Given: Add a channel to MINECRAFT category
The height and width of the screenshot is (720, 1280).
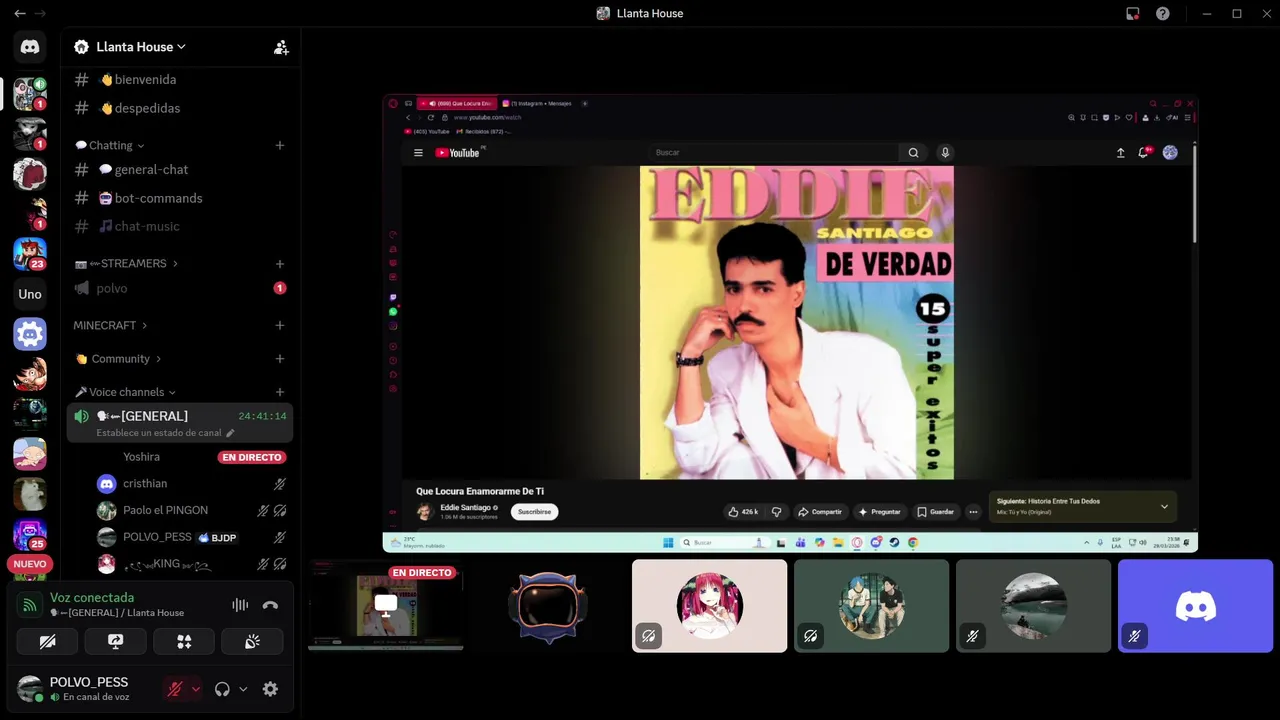Looking at the screenshot, I should [x=280, y=325].
